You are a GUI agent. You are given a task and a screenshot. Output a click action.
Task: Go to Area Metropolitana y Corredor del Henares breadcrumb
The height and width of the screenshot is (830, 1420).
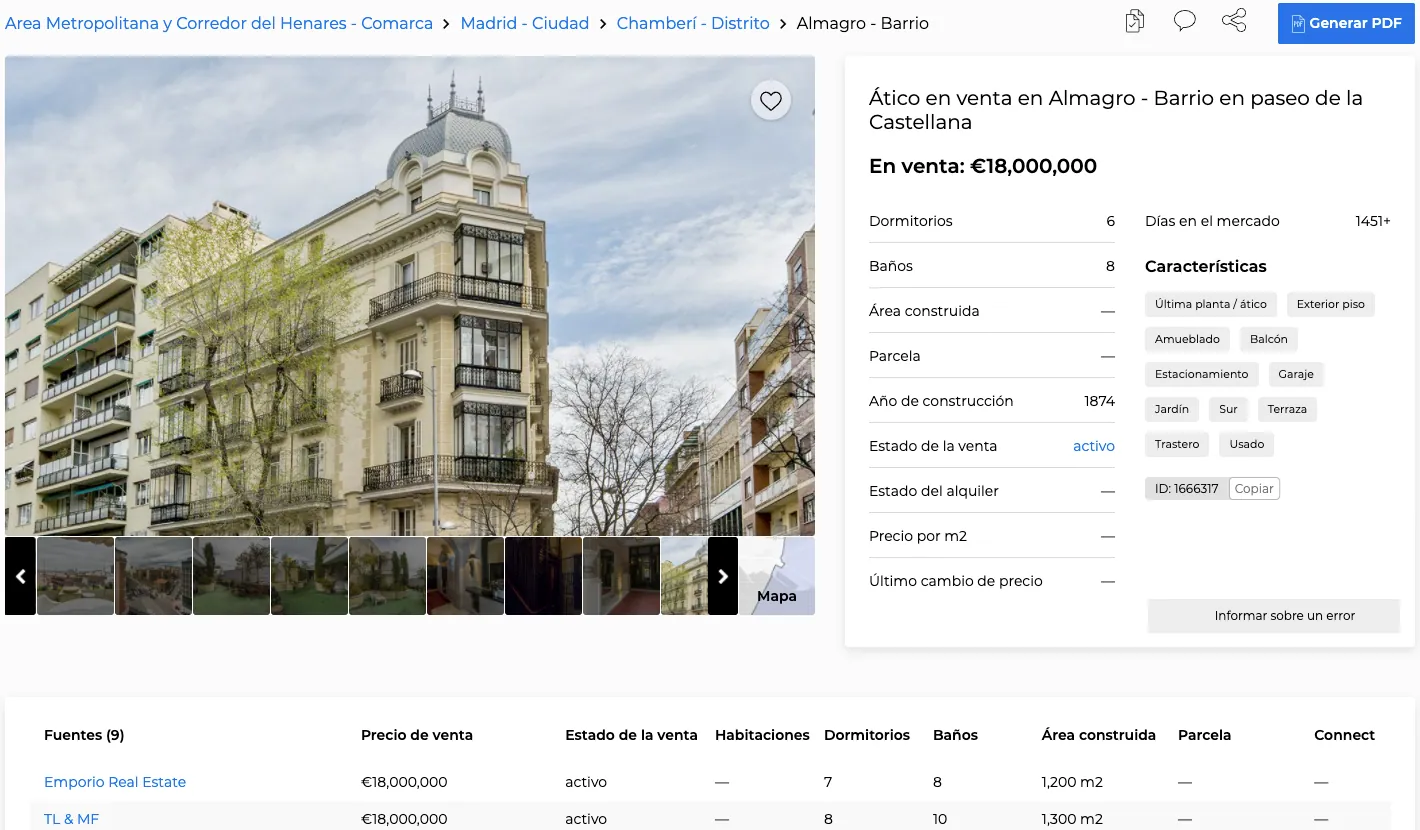tap(219, 23)
